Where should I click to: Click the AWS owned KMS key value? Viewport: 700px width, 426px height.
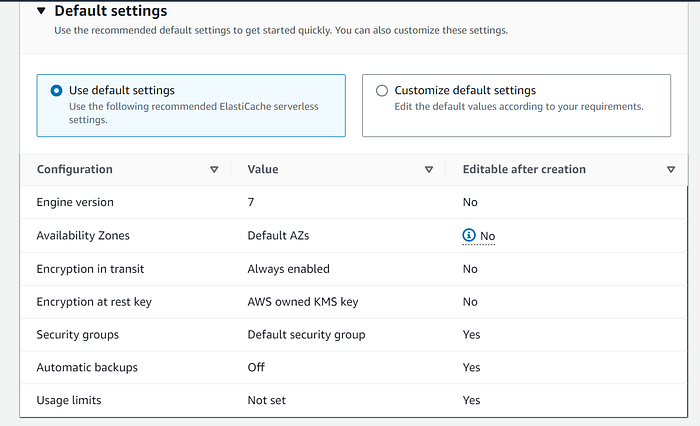(302, 302)
